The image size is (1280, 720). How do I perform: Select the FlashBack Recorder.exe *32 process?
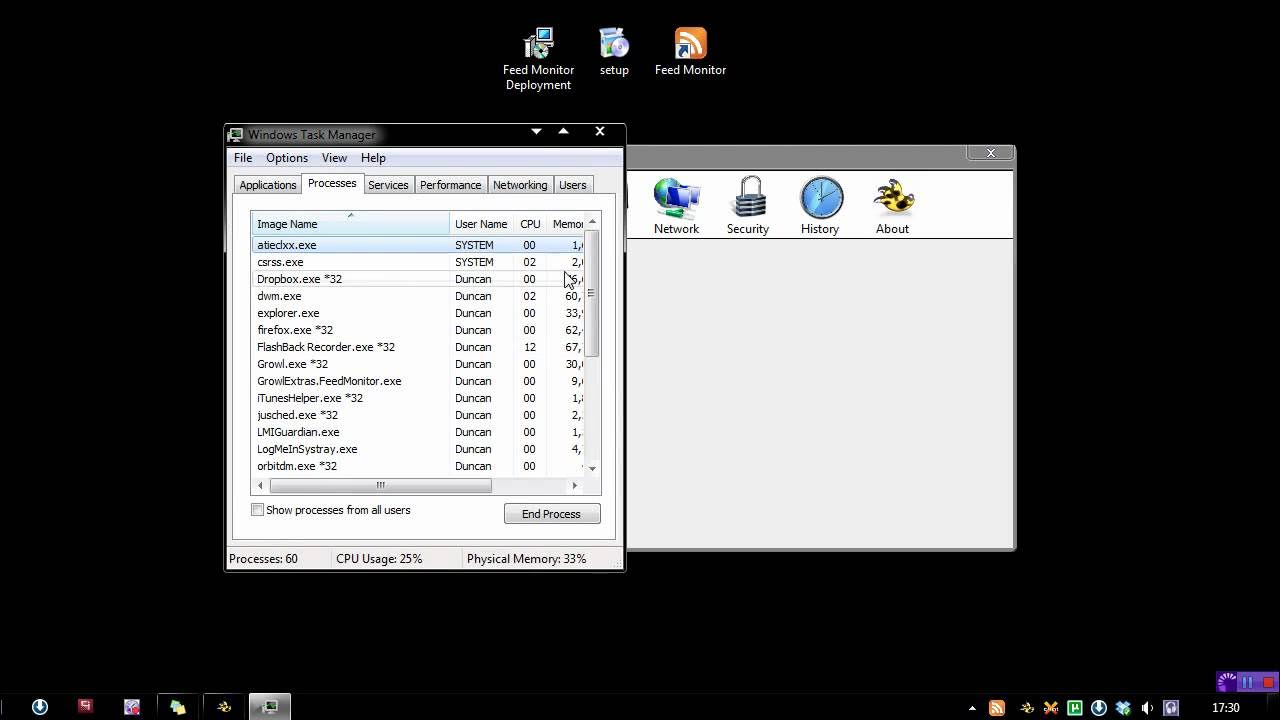[418, 347]
